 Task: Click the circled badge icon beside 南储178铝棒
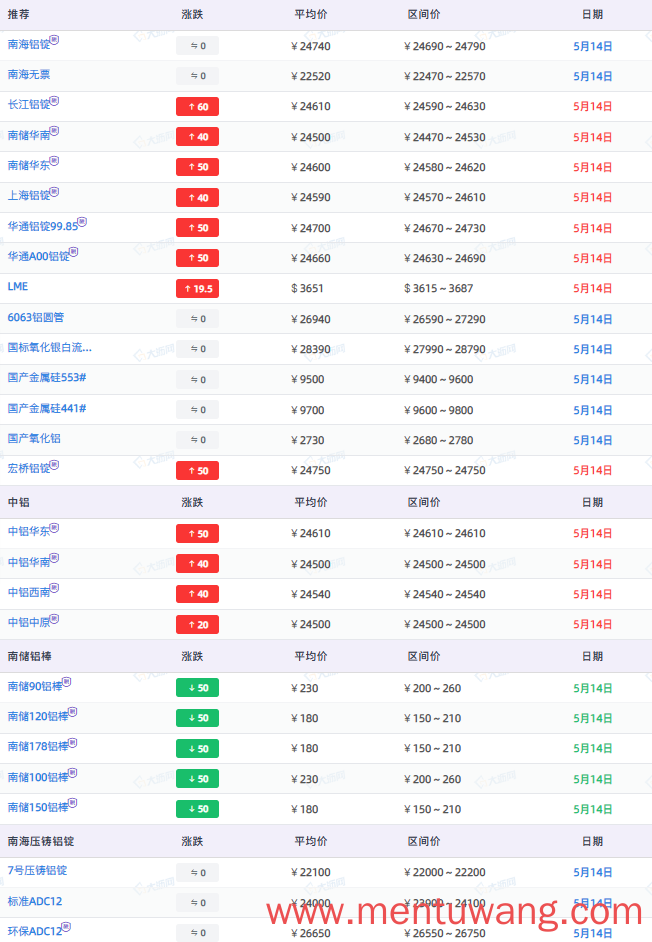[x=73, y=743]
